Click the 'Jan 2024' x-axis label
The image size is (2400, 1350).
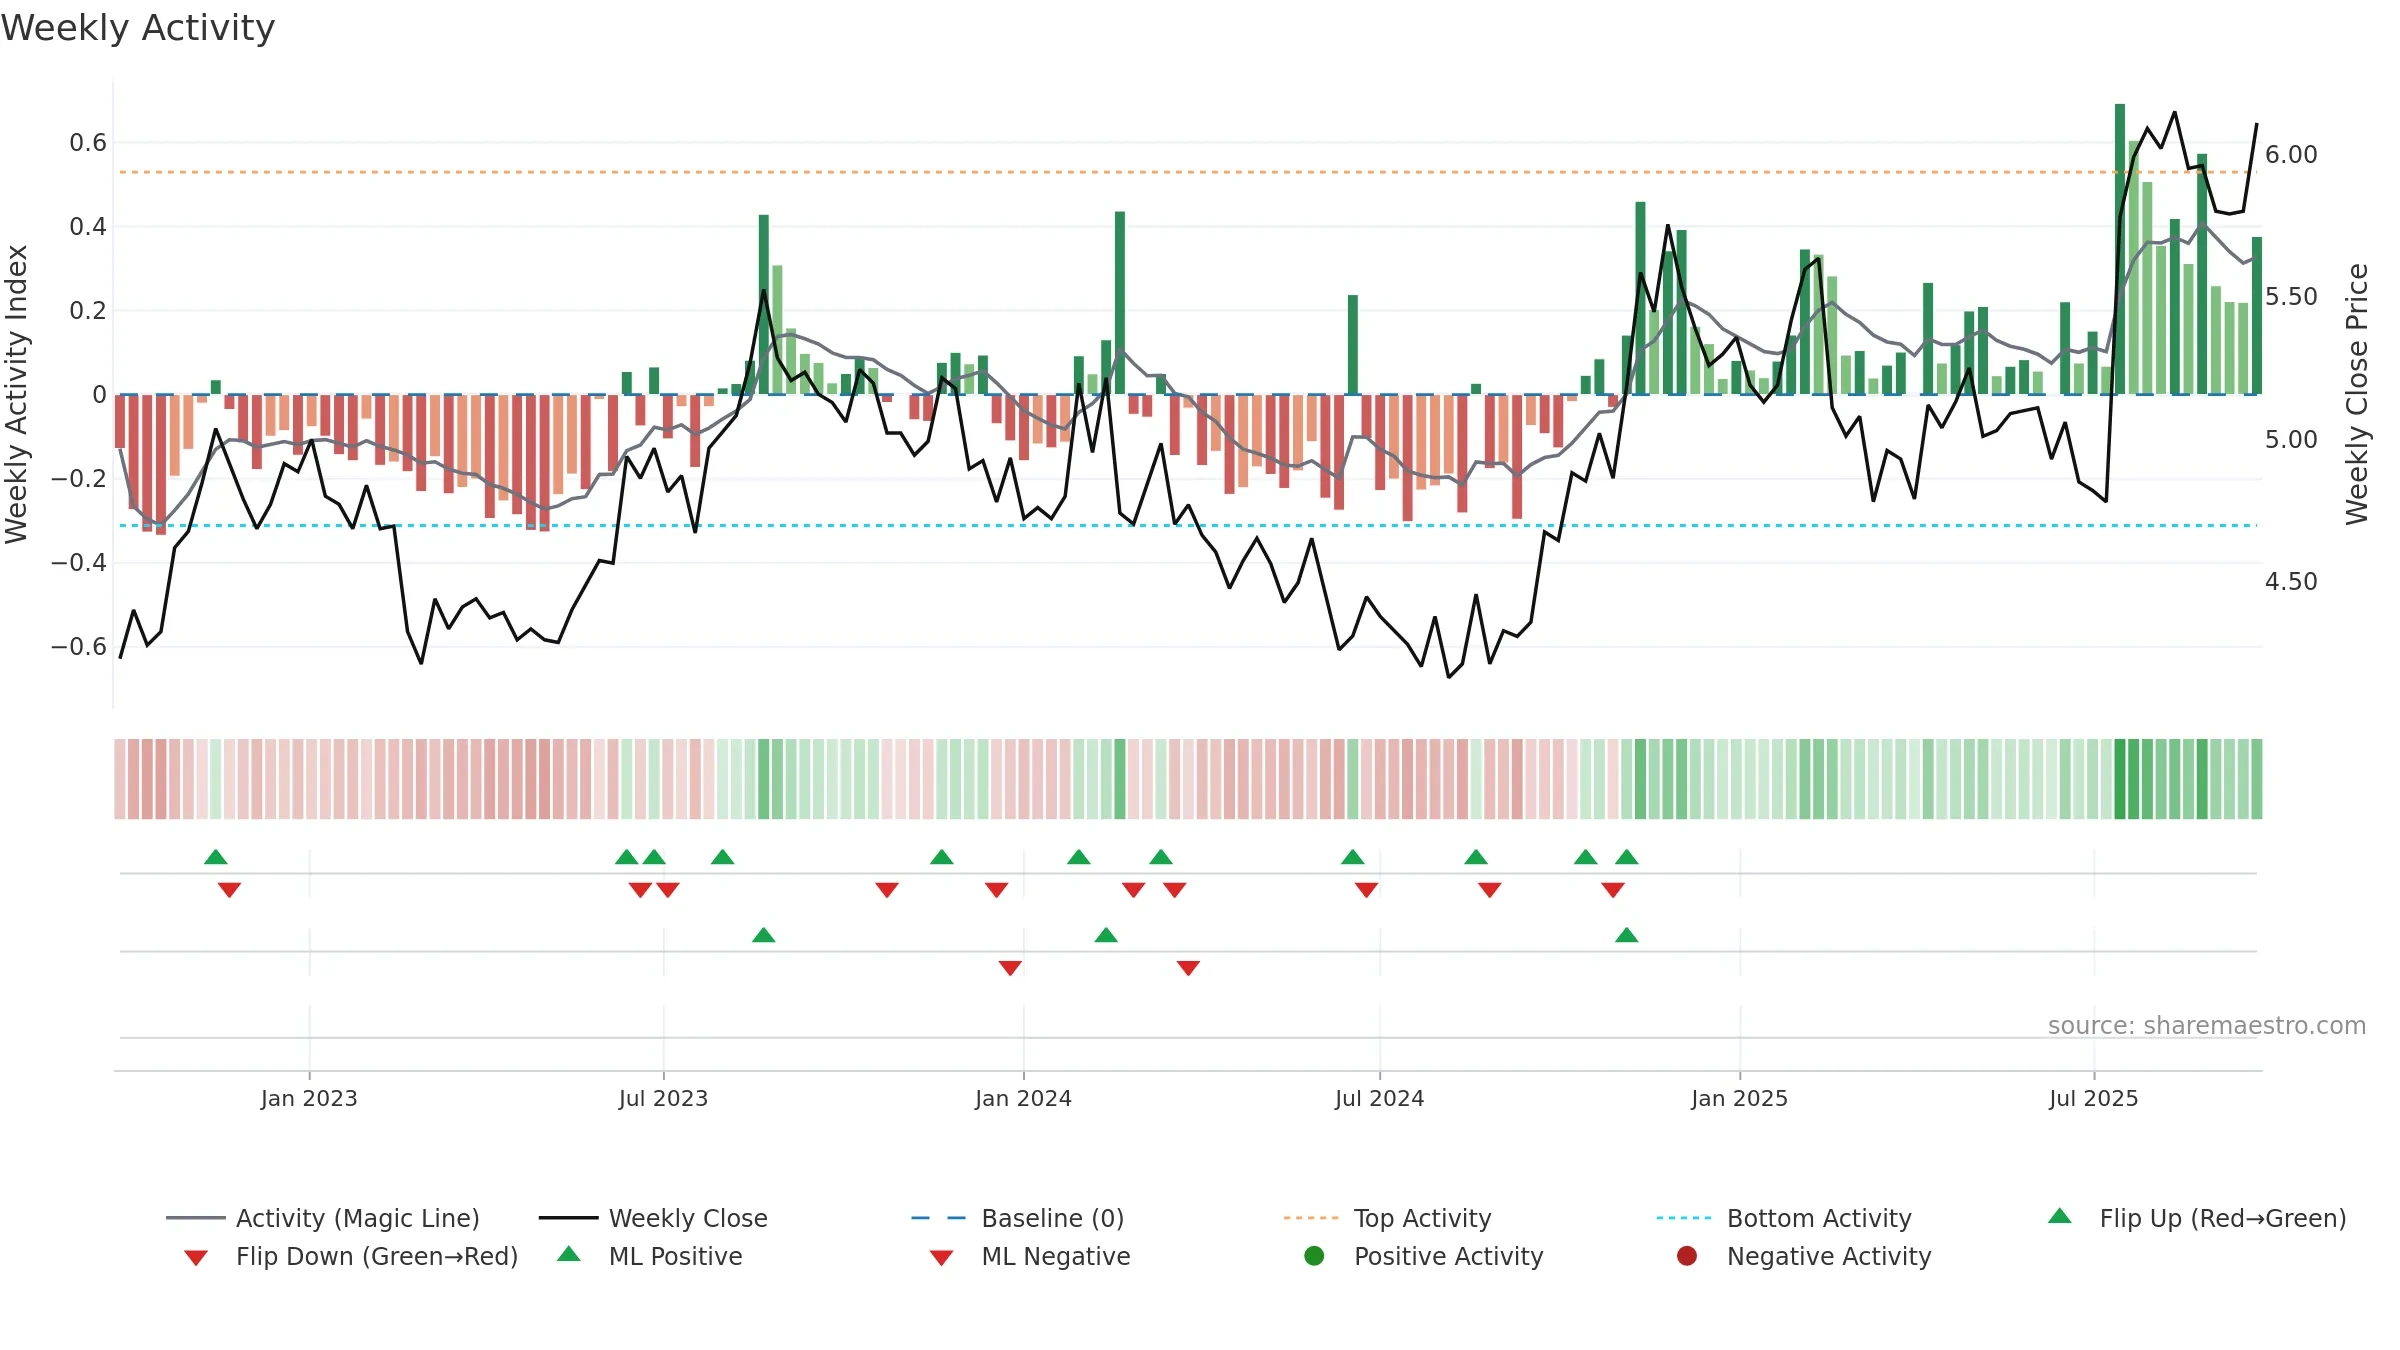pos(1023,1098)
